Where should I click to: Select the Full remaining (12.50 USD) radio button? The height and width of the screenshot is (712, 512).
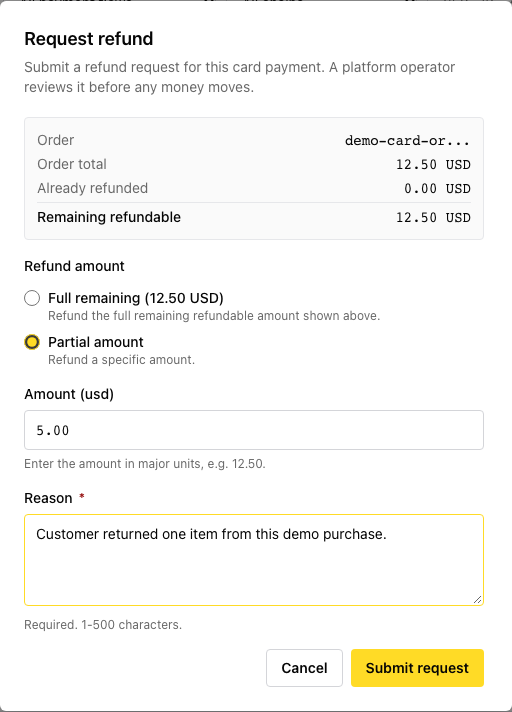click(x=32, y=298)
